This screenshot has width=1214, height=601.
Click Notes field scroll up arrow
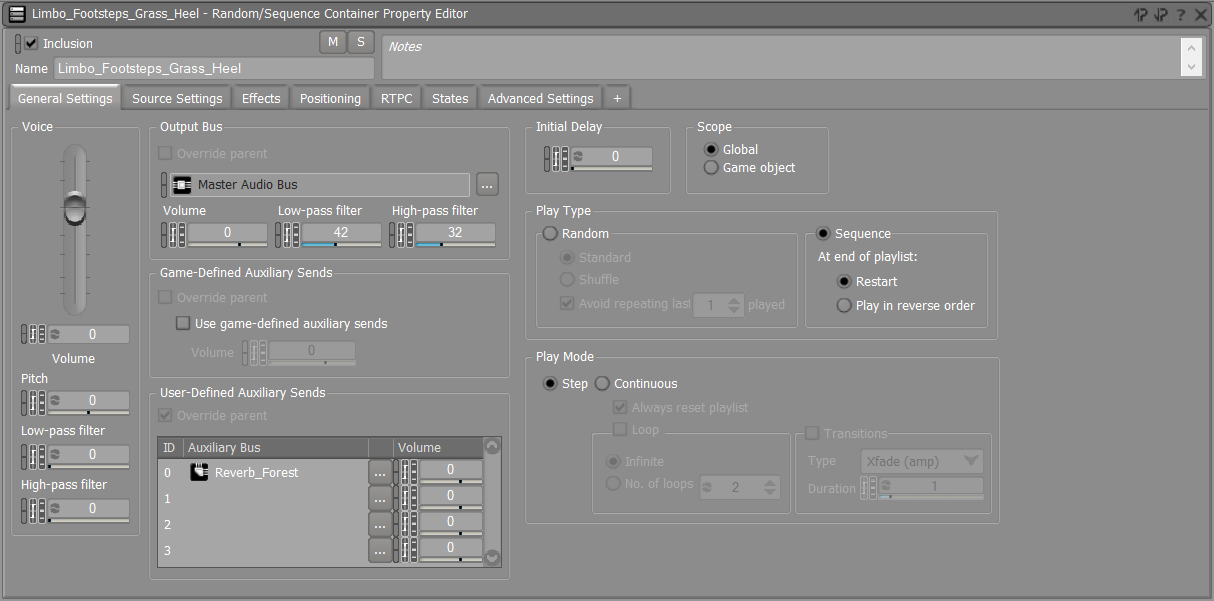click(x=1191, y=46)
